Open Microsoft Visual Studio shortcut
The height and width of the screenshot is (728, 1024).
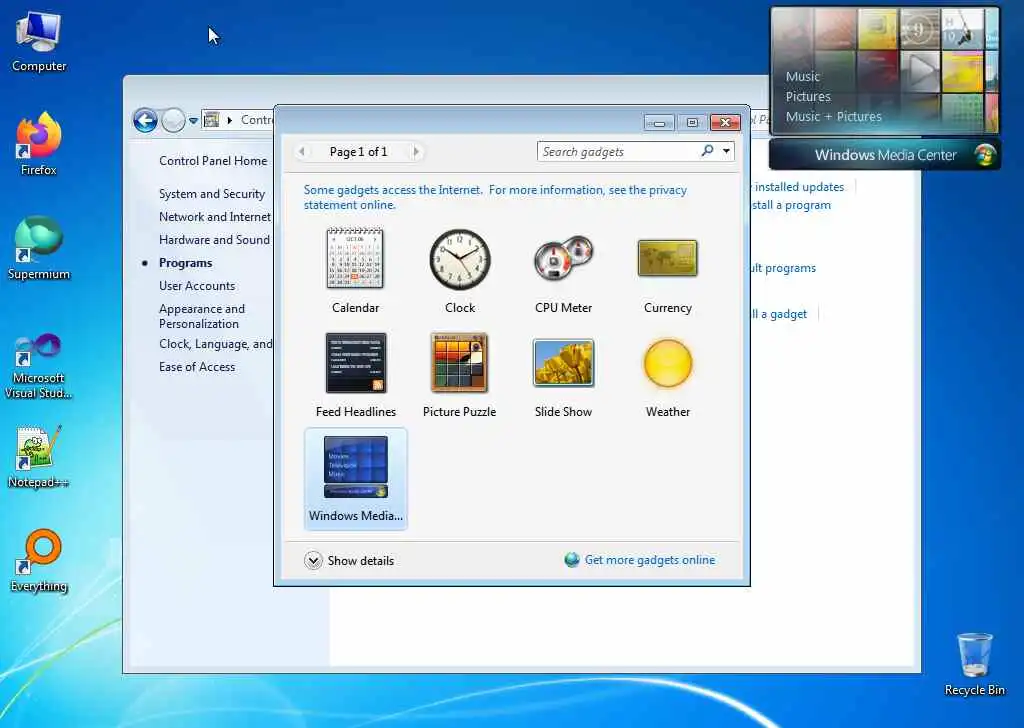click(x=39, y=366)
